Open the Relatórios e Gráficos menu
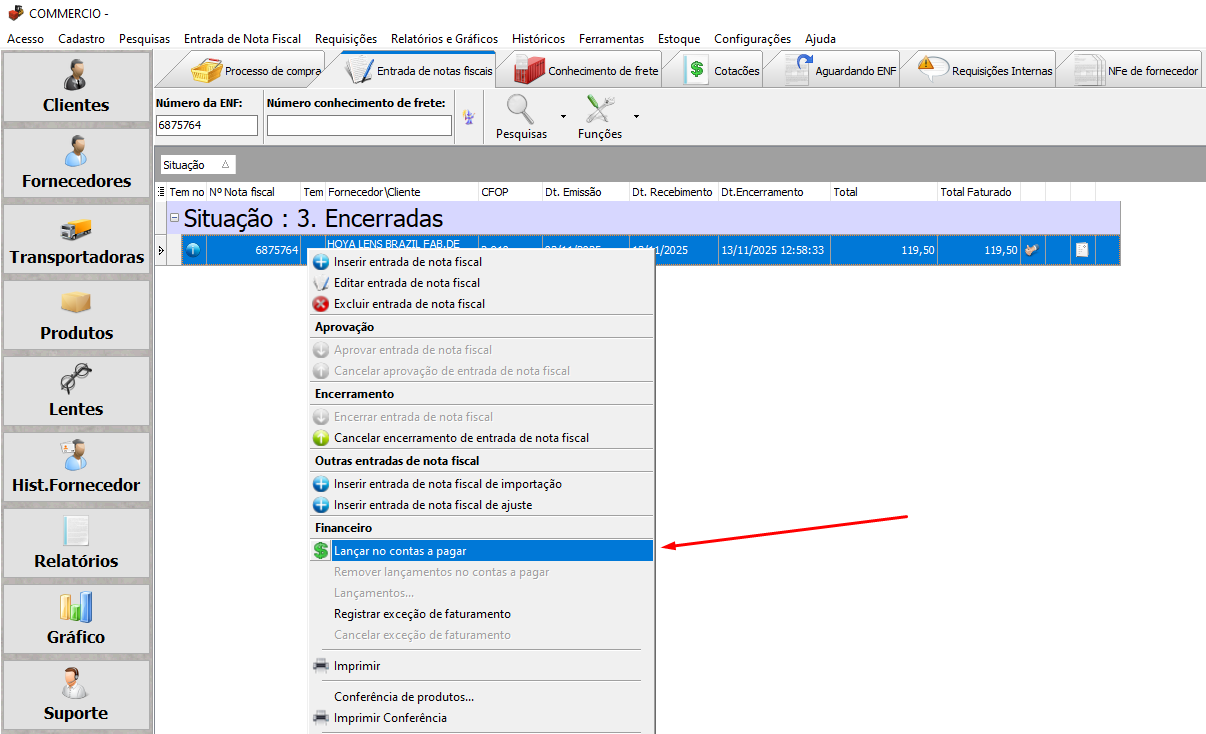 444,39
